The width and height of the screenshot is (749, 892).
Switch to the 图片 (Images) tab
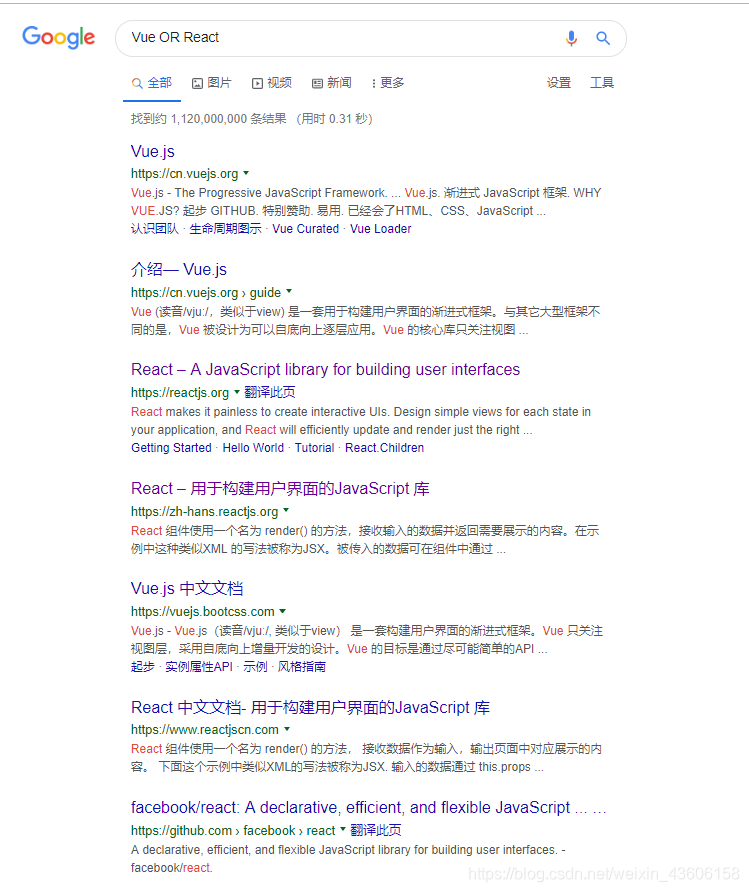(x=212, y=83)
